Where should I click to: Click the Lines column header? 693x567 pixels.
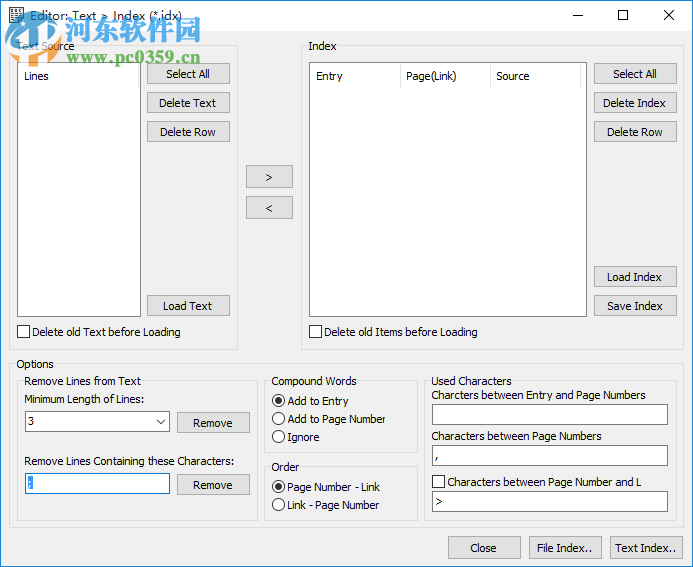click(79, 76)
